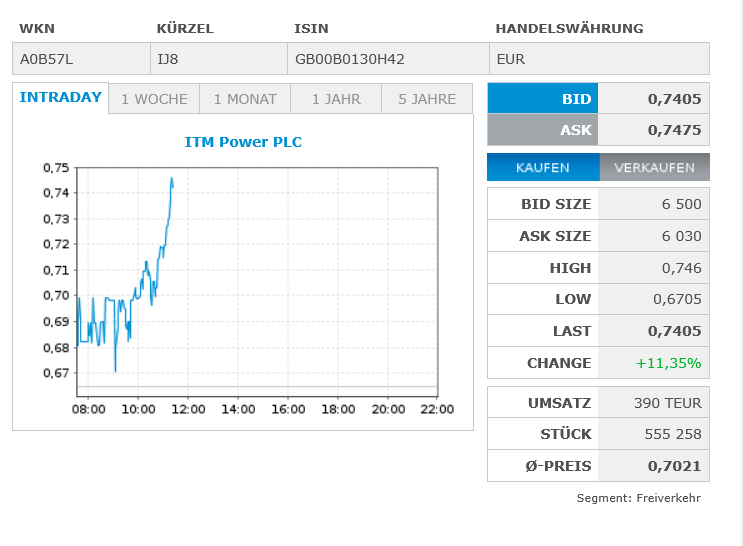This screenshot has width=743, height=546.
Task: Click the grey ASK label
Action: tap(543, 130)
